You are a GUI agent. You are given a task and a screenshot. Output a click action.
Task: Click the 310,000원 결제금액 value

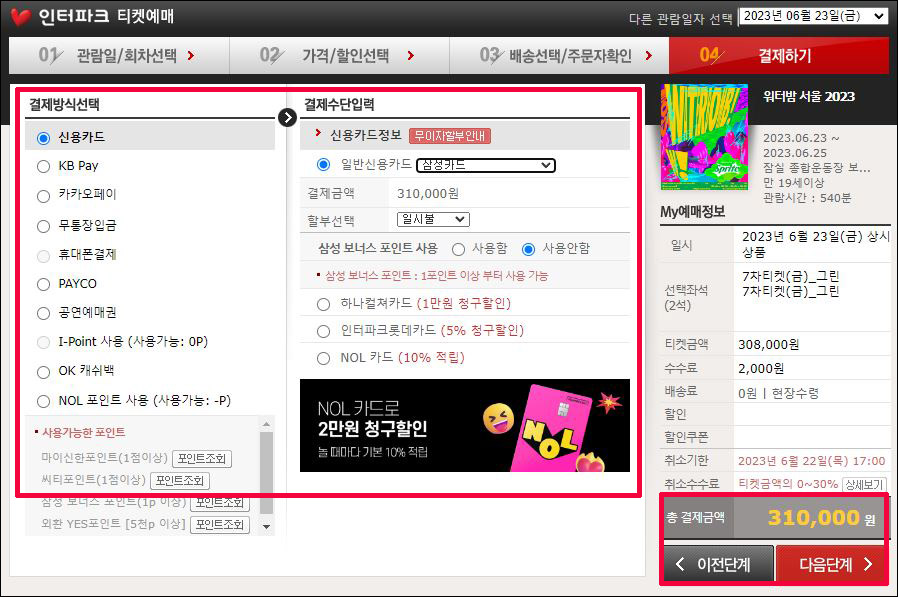428,194
